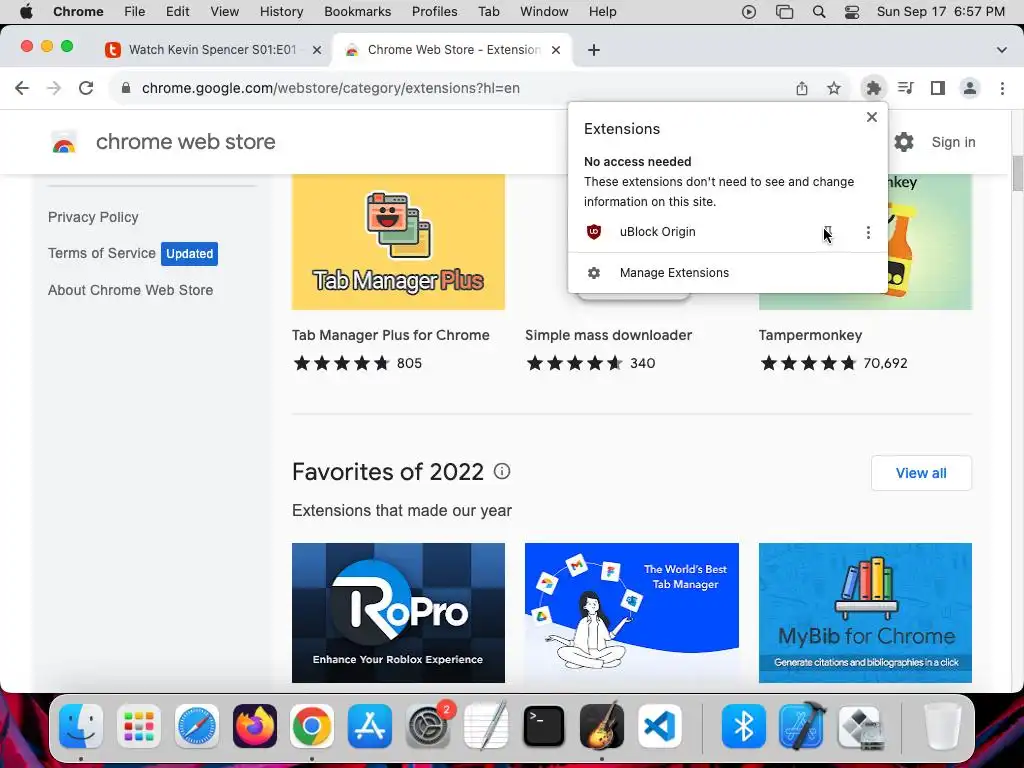
Task: View site information lock icon
Action: (x=126, y=88)
